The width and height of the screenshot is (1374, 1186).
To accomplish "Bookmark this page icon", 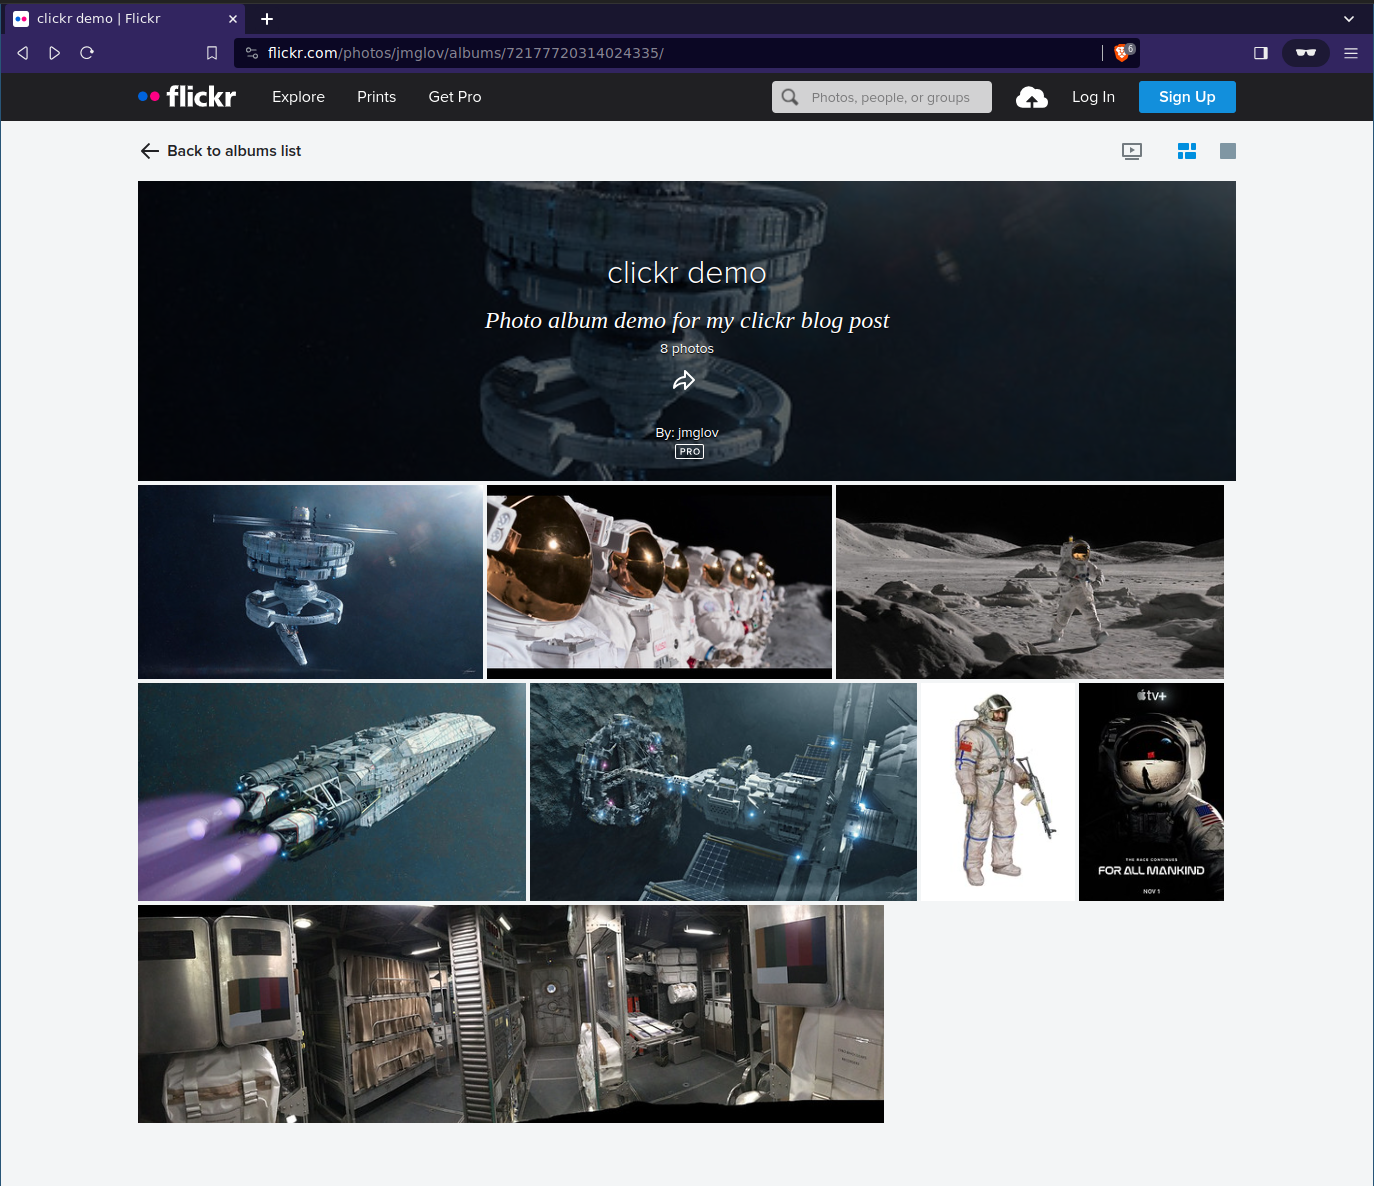I will pyautogui.click(x=212, y=53).
